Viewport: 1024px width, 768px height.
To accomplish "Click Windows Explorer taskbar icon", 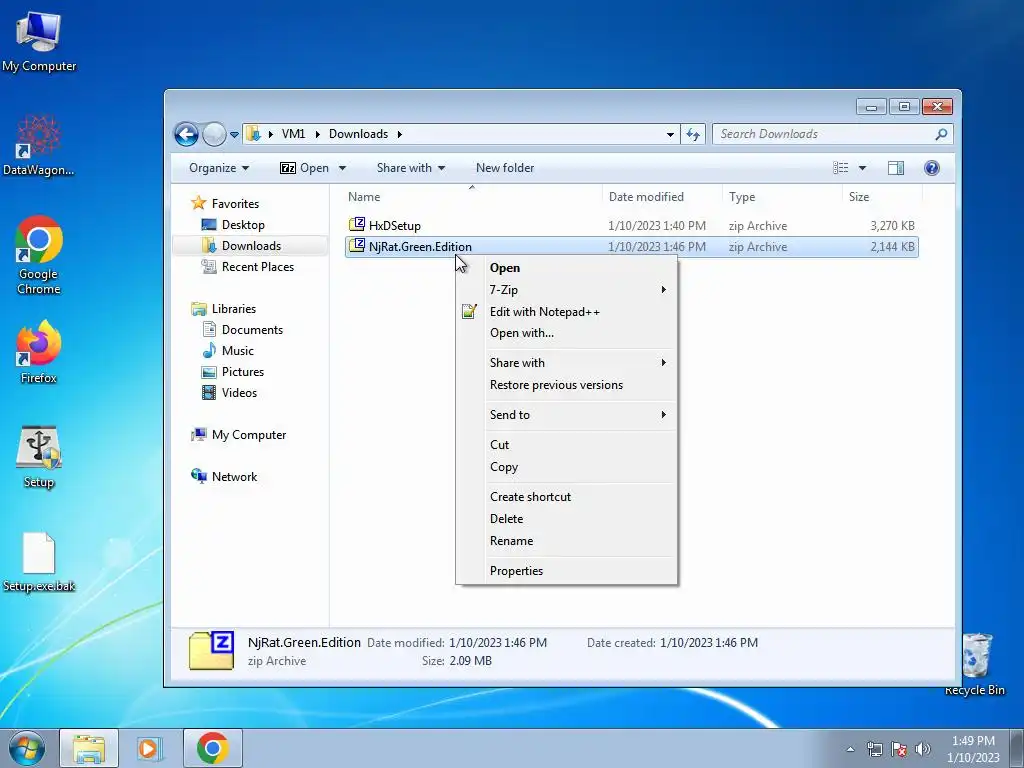I will click(x=89, y=748).
